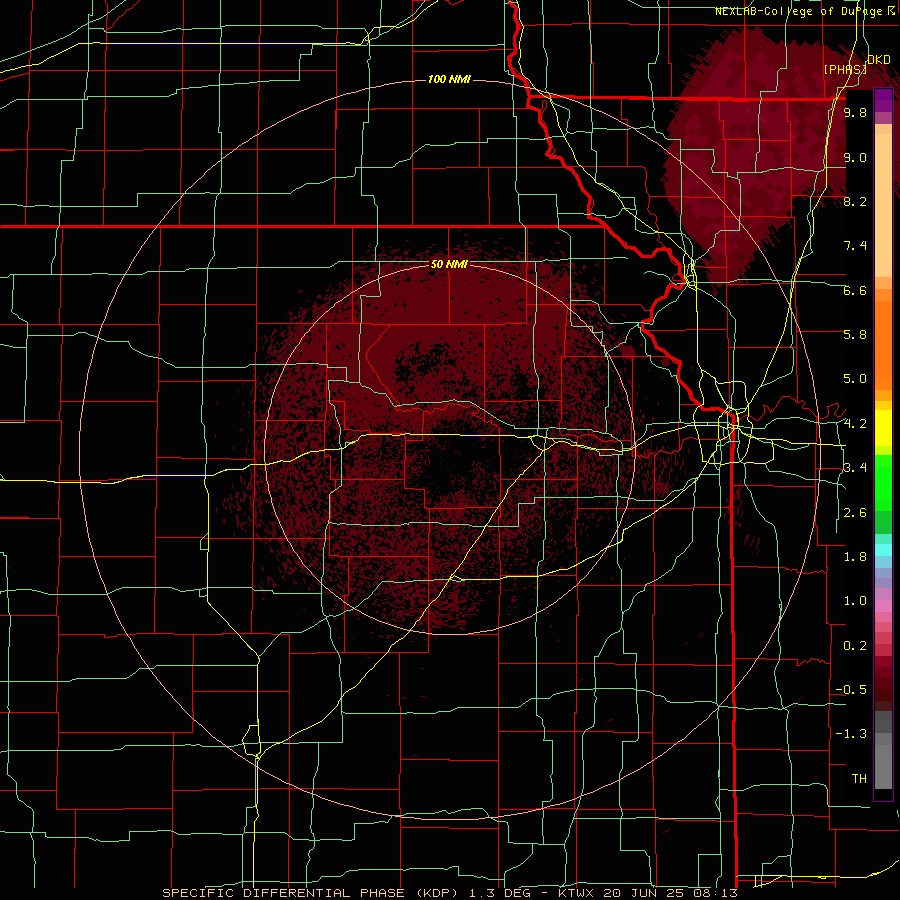This screenshot has height=900, width=900.
Task: Select the 7.4 scale value
Action: click(855, 246)
